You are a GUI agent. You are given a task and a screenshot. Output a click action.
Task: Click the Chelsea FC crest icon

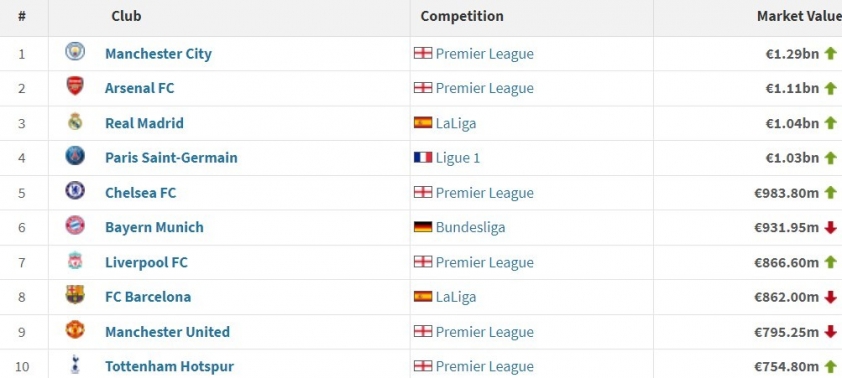pyautogui.click(x=75, y=191)
